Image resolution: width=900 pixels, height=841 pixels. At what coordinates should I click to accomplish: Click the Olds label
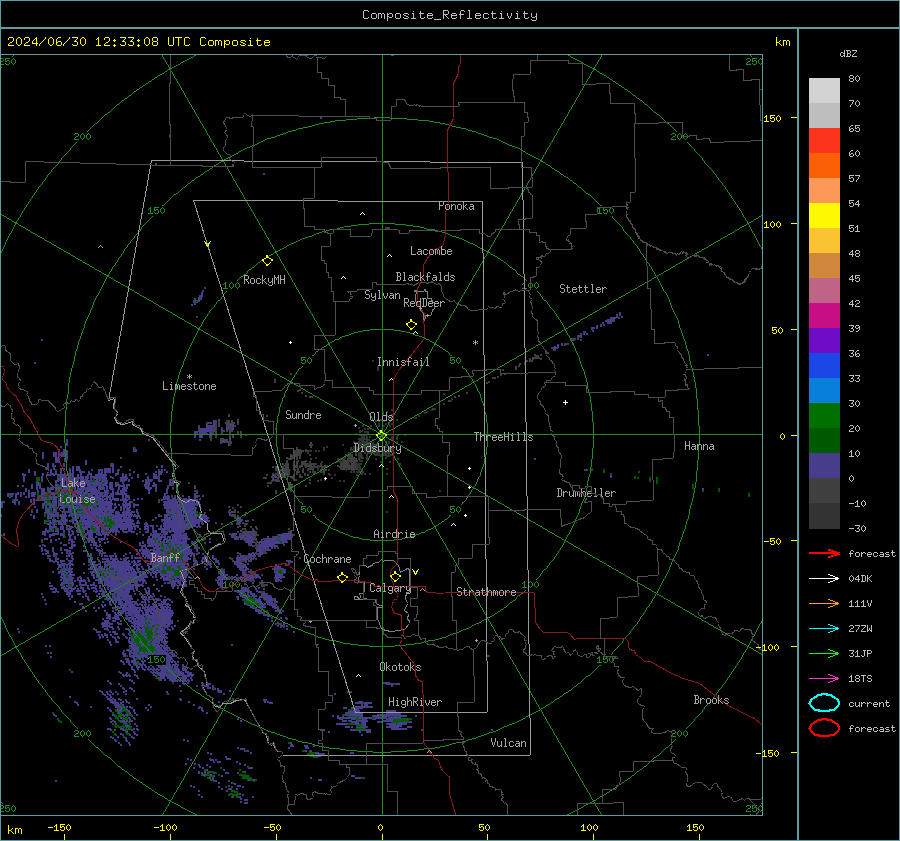(x=381, y=416)
